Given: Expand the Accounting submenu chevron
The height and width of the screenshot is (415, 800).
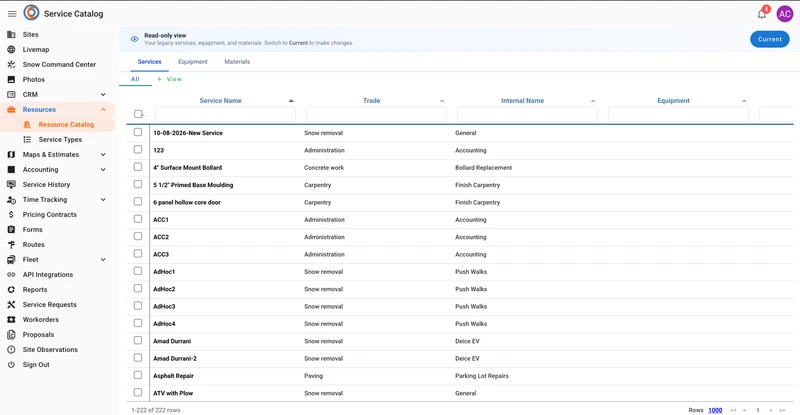Looking at the screenshot, I should [x=103, y=169].
